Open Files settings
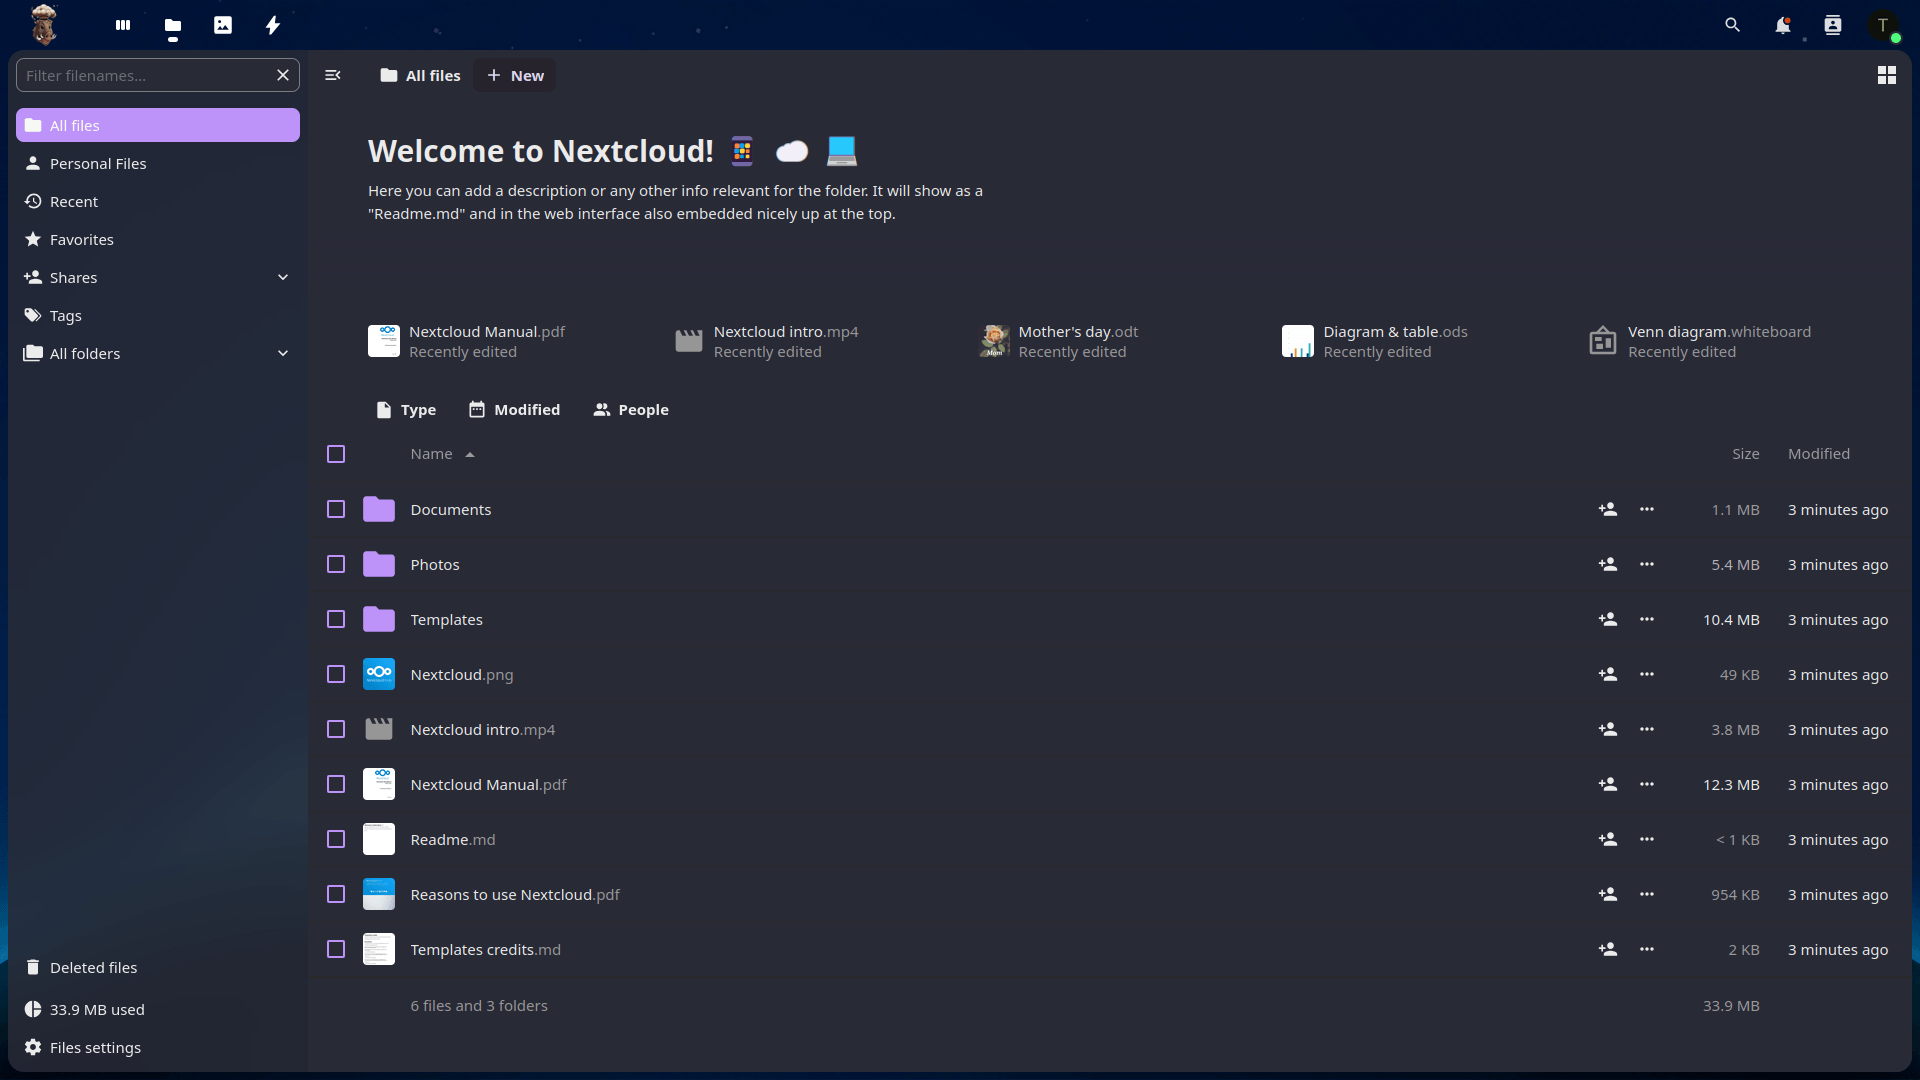This screenshot has height=1080, width=1920. point(93,1047)
